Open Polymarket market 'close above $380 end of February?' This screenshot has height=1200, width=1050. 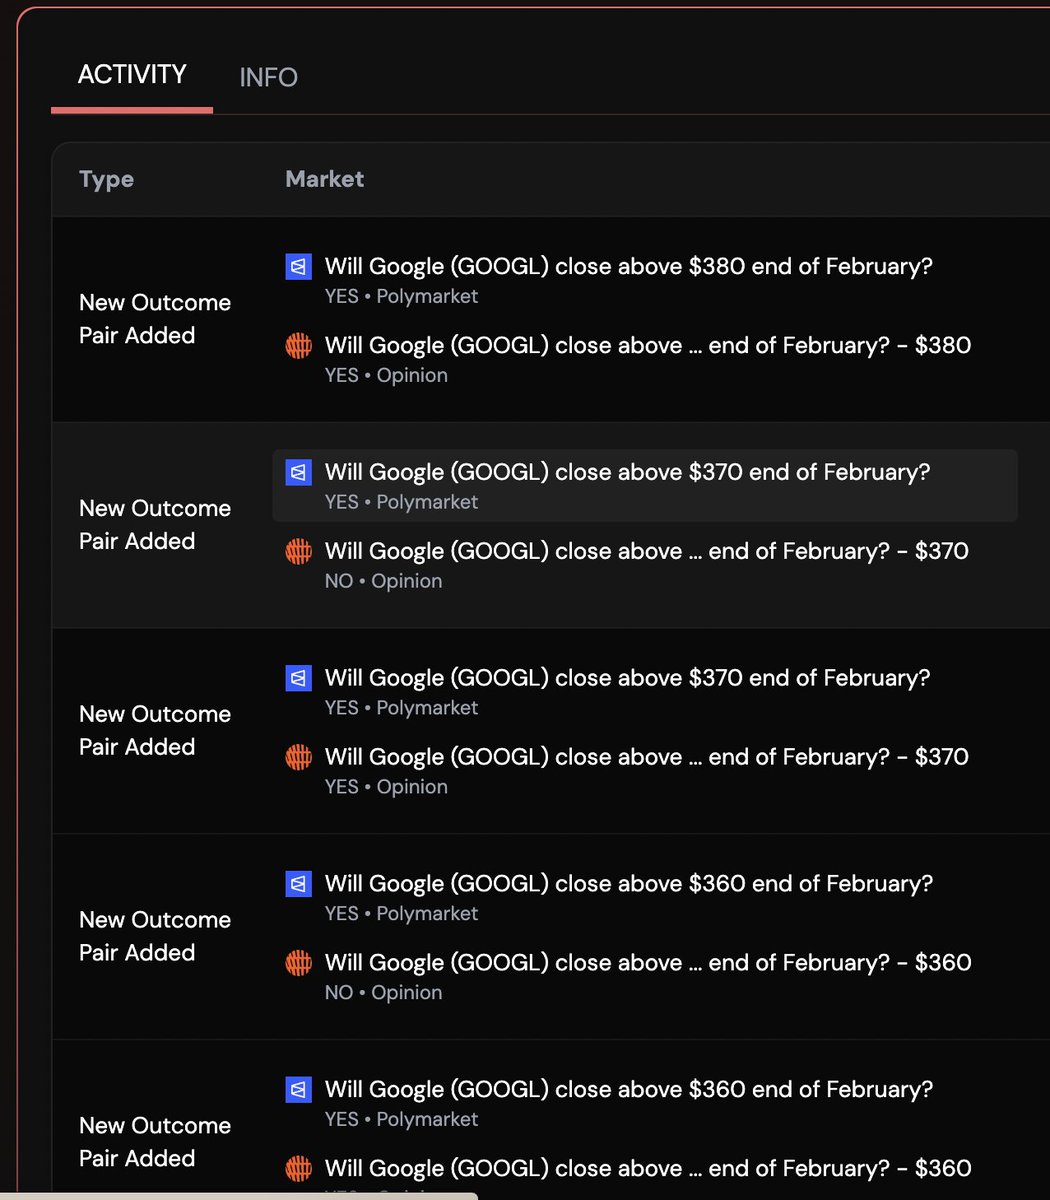[628, 267]
